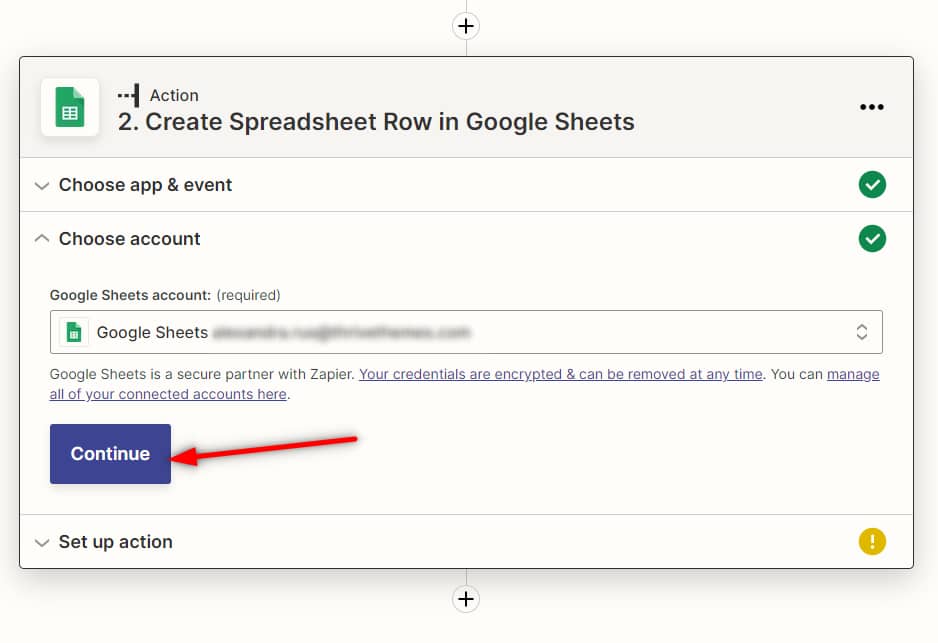The image size is (938, 643).
Task: Click small Sheets icon in account field
Action: (74, 333)
